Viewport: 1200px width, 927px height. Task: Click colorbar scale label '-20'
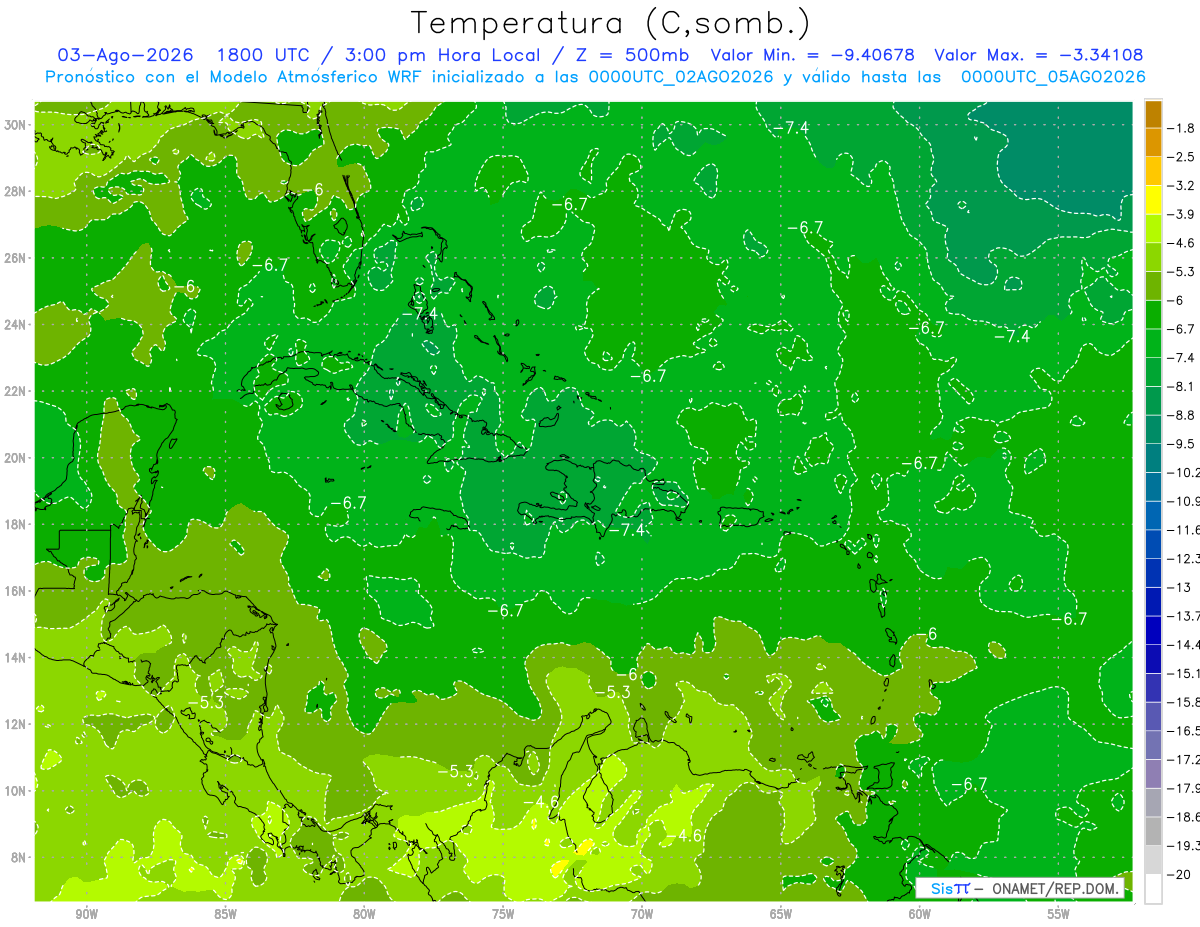(x=1180, y=875)
